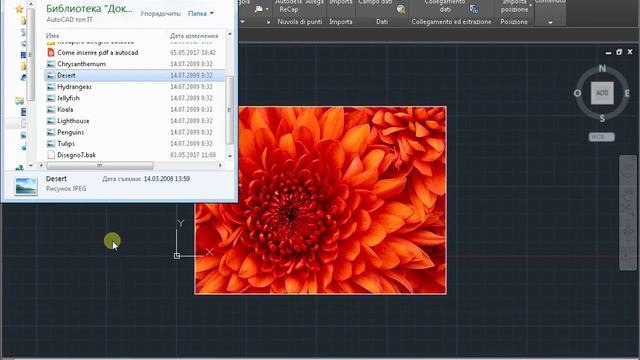Click the Desert preview thumbnail in details pane
The width and height of the screenshot is (640, 360).
pyautogui.click(x=26, y=187)
